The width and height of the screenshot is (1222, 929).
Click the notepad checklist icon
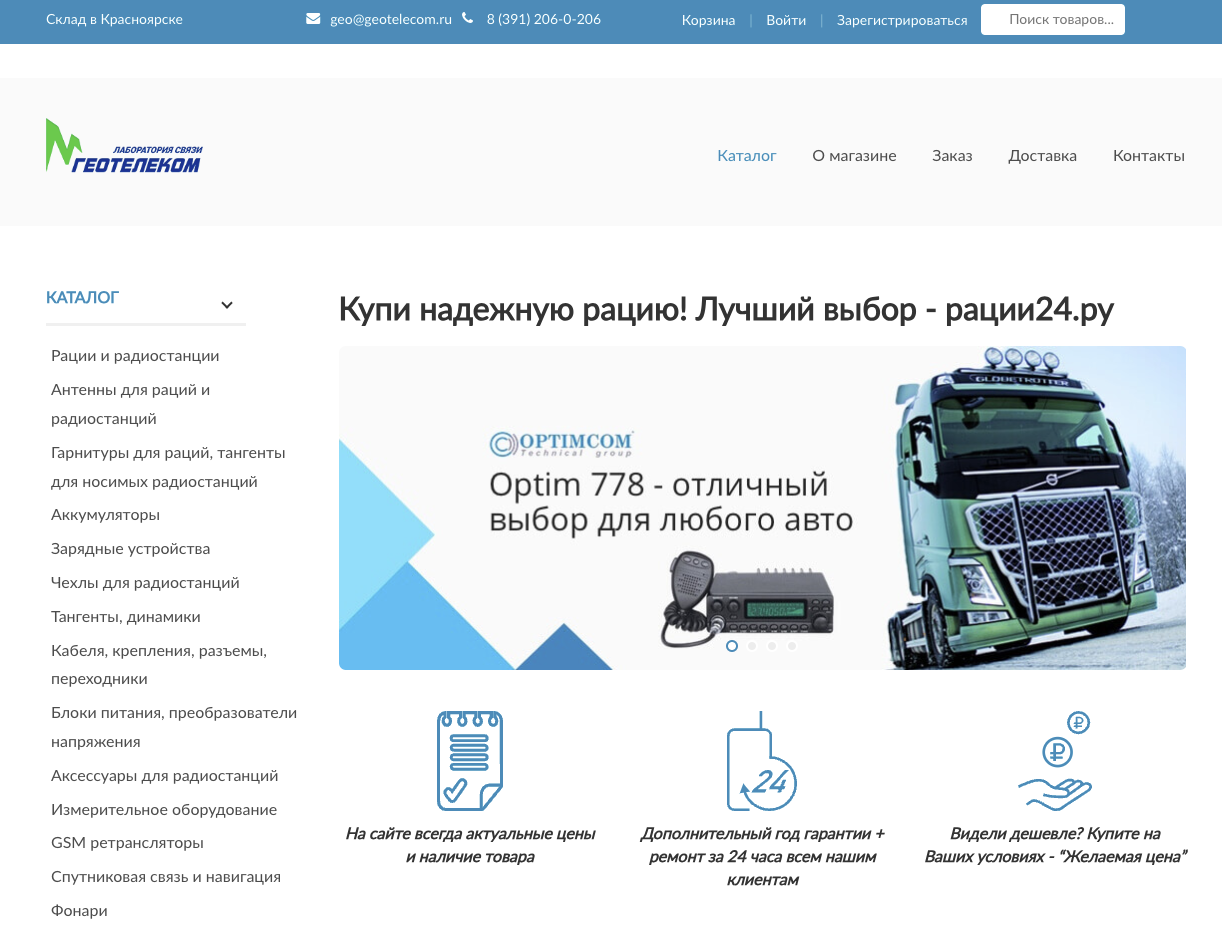click(470, 761)
